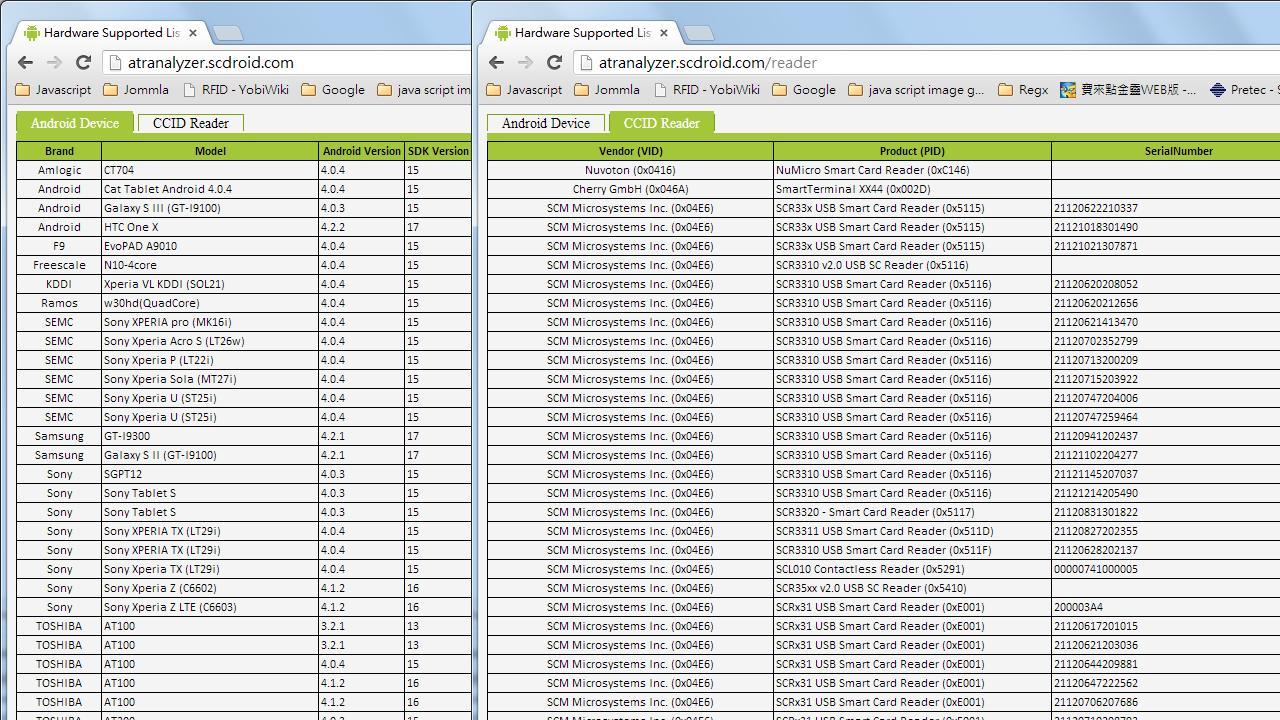Open RFID - YobiWiki bookmark in right window
The image size is (1280, 720).
tap(707, 89)
